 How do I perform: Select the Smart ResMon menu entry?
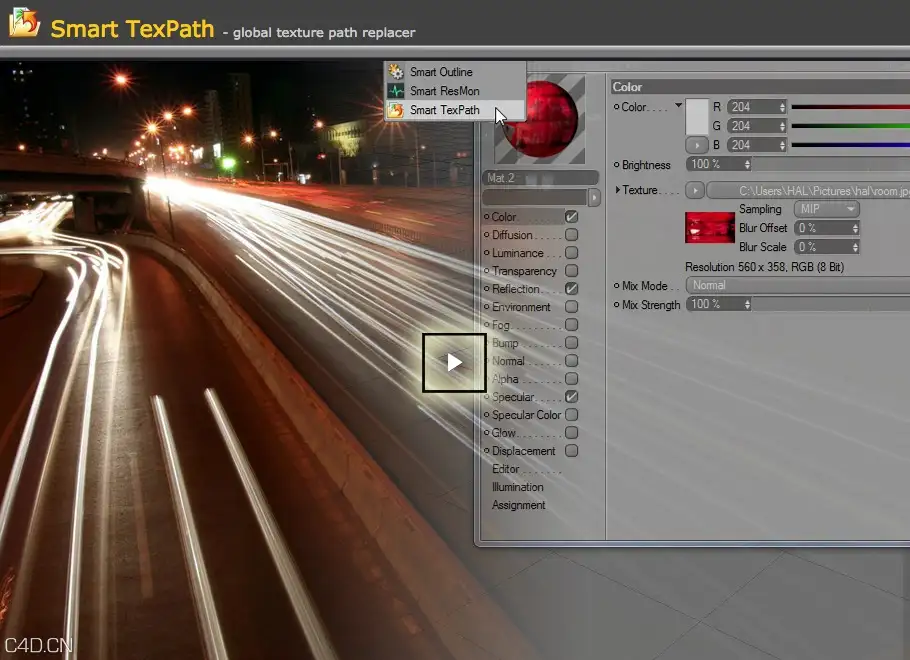454,91
